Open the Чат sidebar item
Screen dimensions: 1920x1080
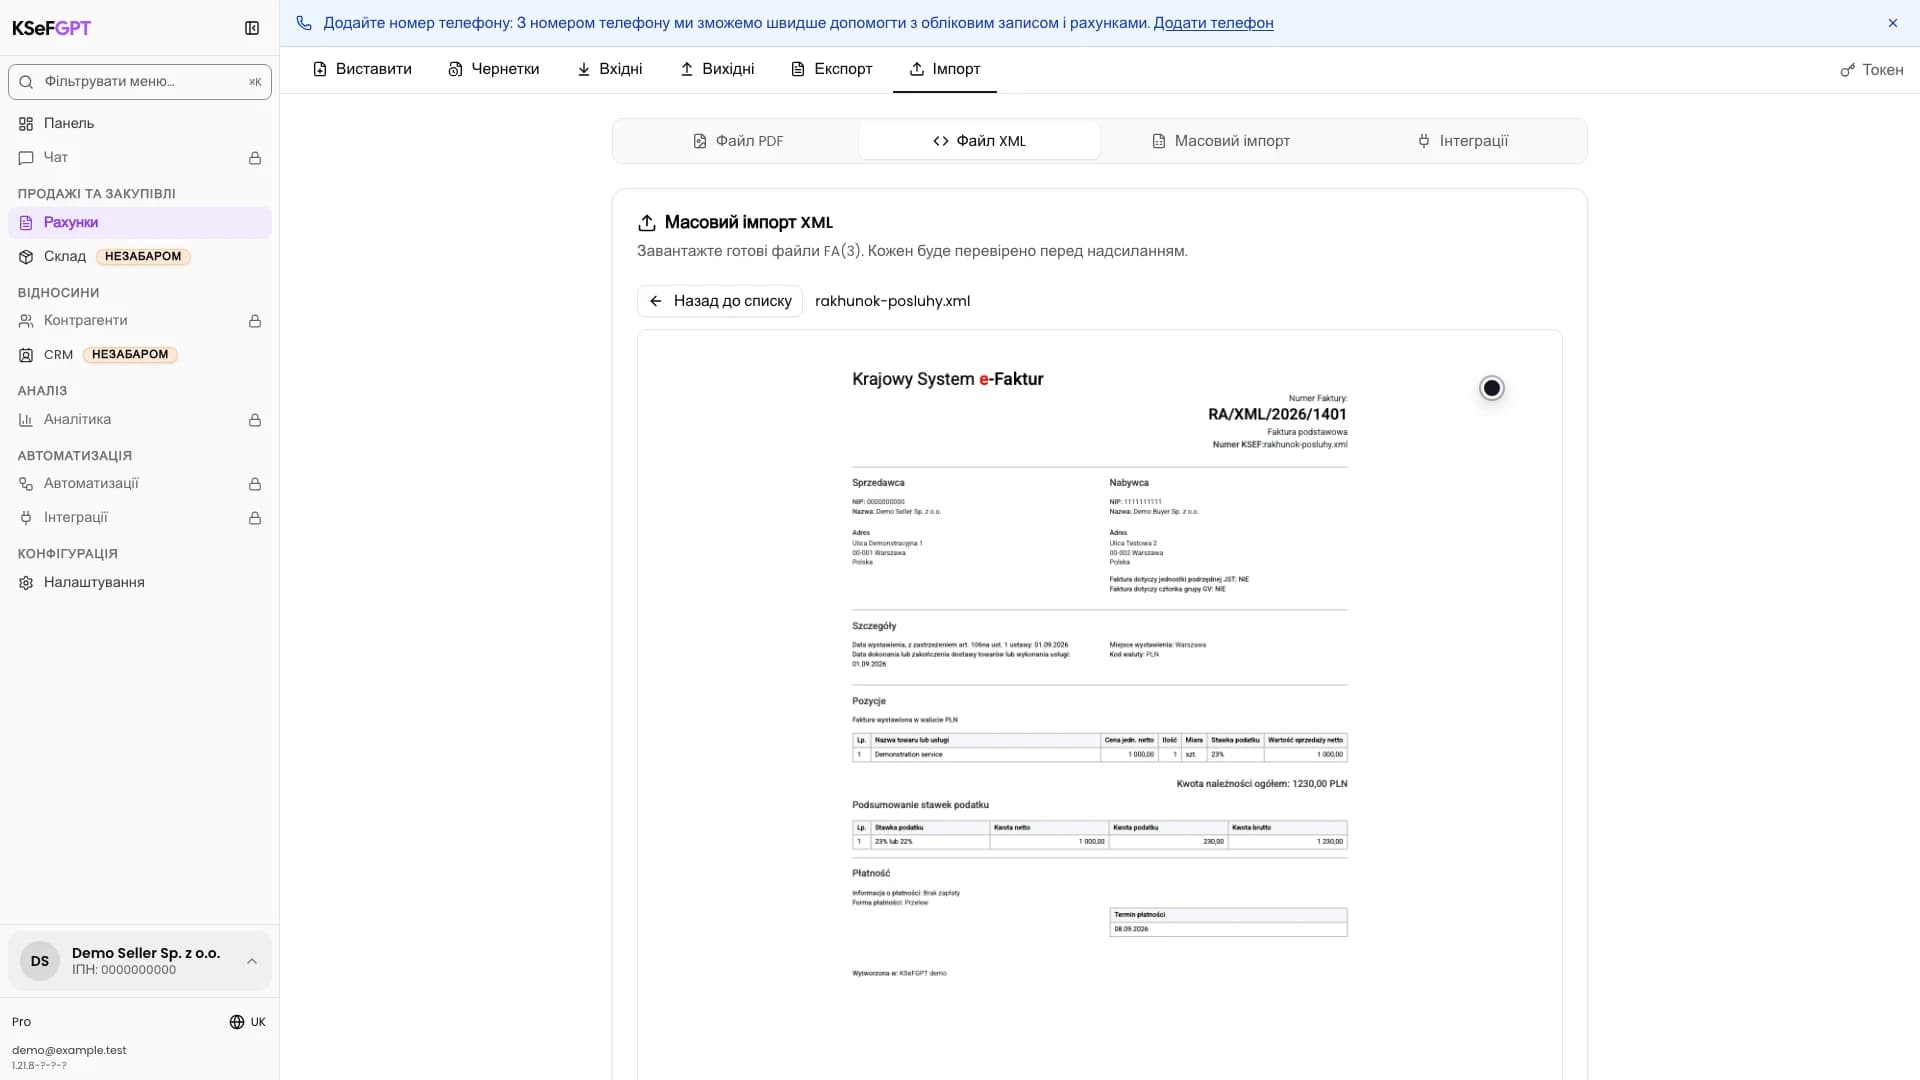(140, 157)
